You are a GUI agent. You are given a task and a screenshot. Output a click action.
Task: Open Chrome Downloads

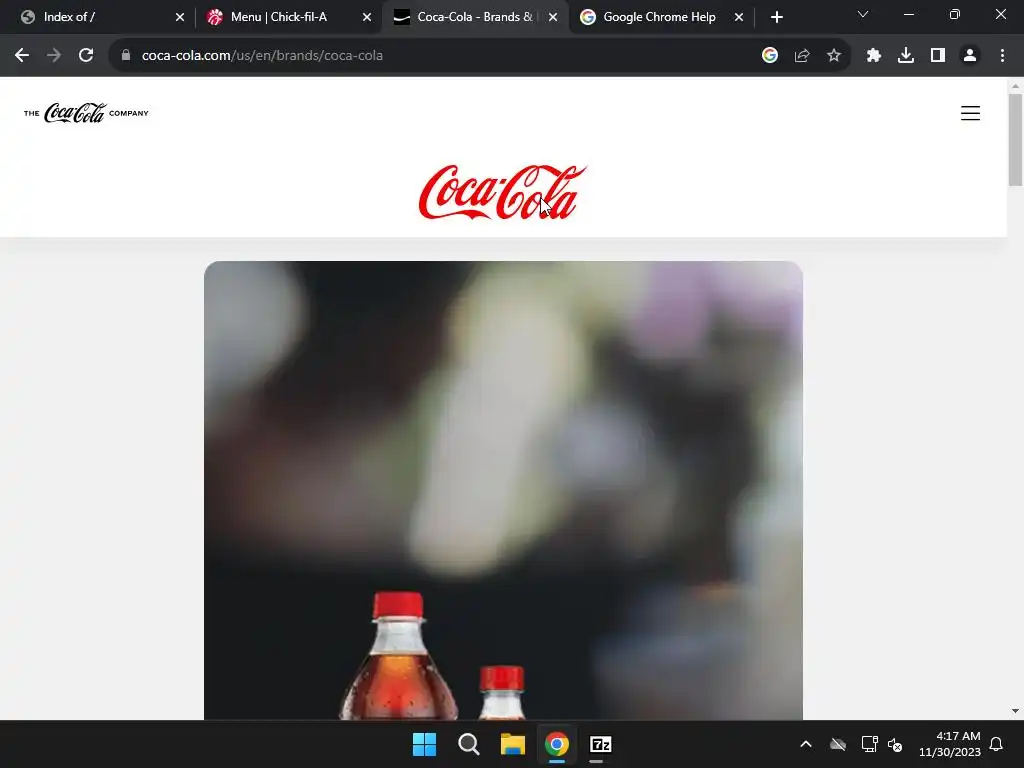906,56
